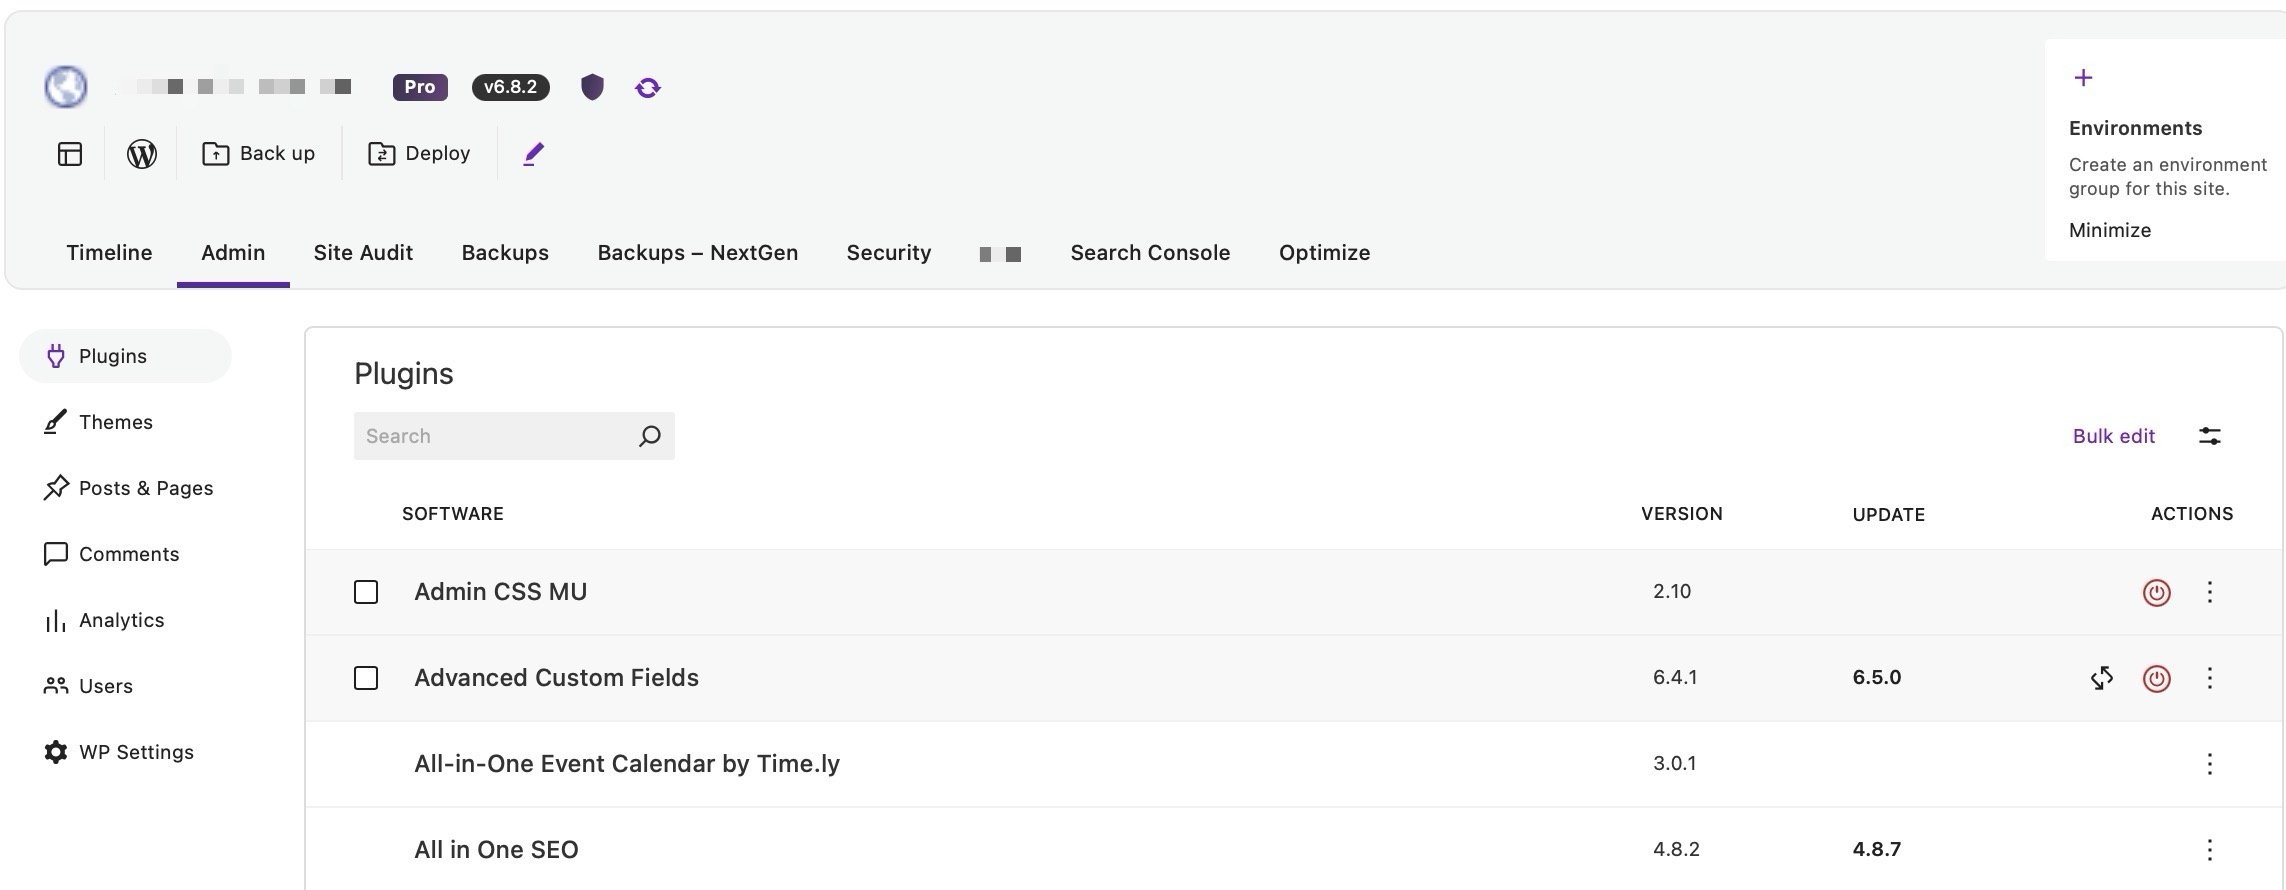Add a new environment with plus icon
The height and width of the screenshot is (890, 2286).
[2083, 78]
